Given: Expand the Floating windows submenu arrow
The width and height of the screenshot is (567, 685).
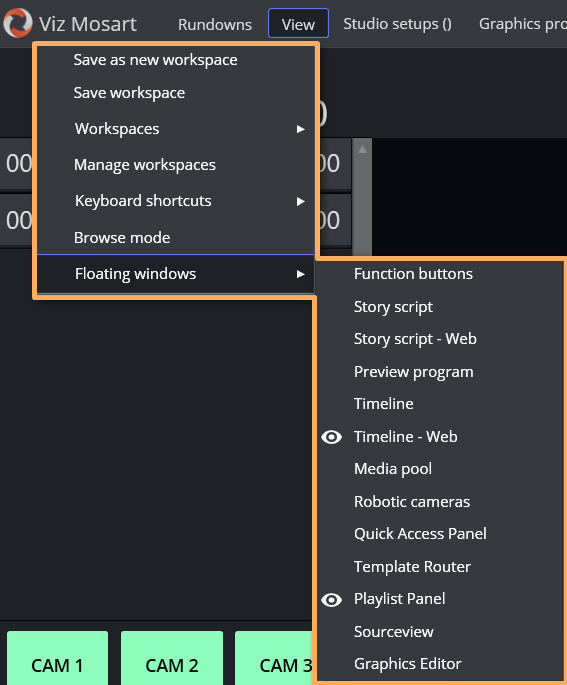Looking at the screenshot, I should pyautogui.click(x=301, y=274).
